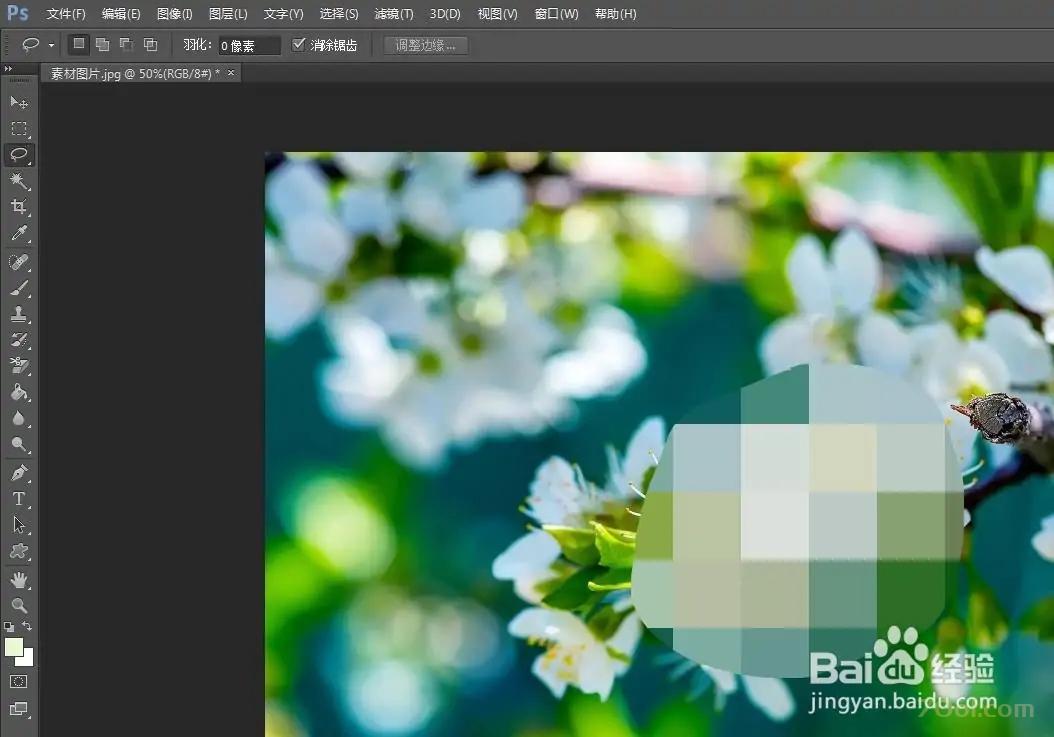Select the Crop tool

[x=19, y=206]
